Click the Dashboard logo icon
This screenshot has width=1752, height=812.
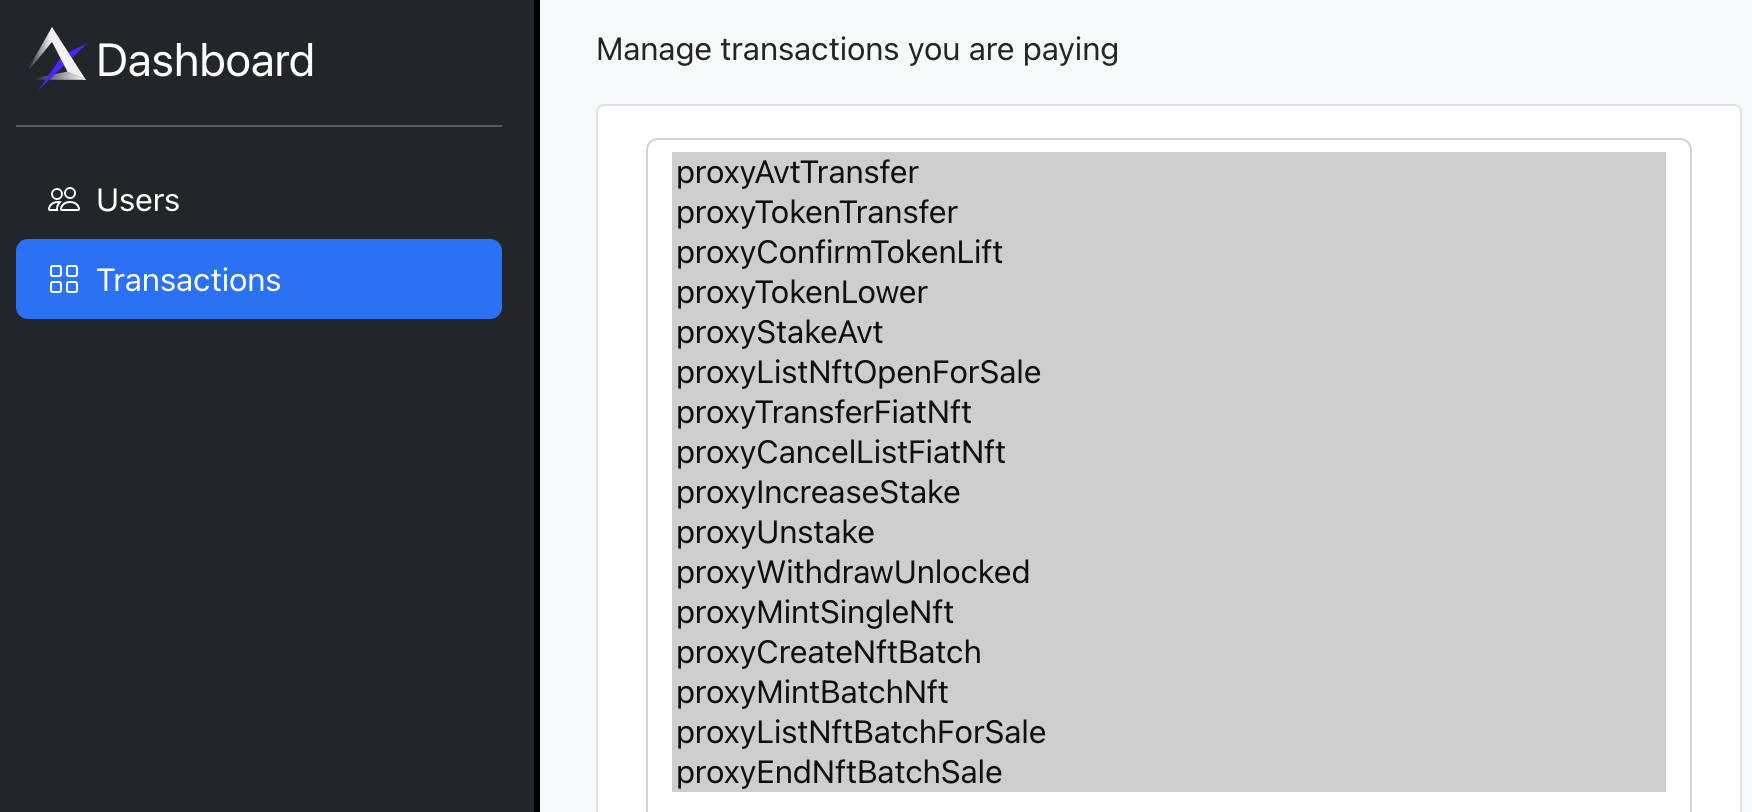point(55,60)
